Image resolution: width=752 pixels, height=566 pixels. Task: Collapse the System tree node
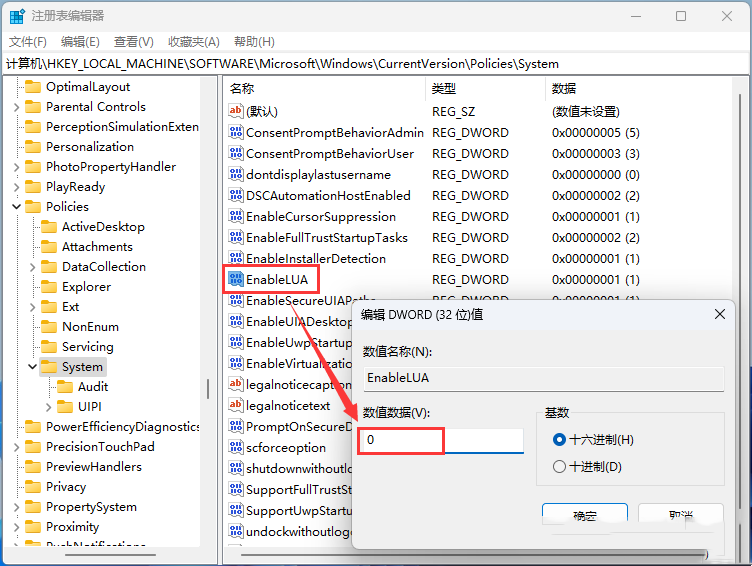point(33,367)
